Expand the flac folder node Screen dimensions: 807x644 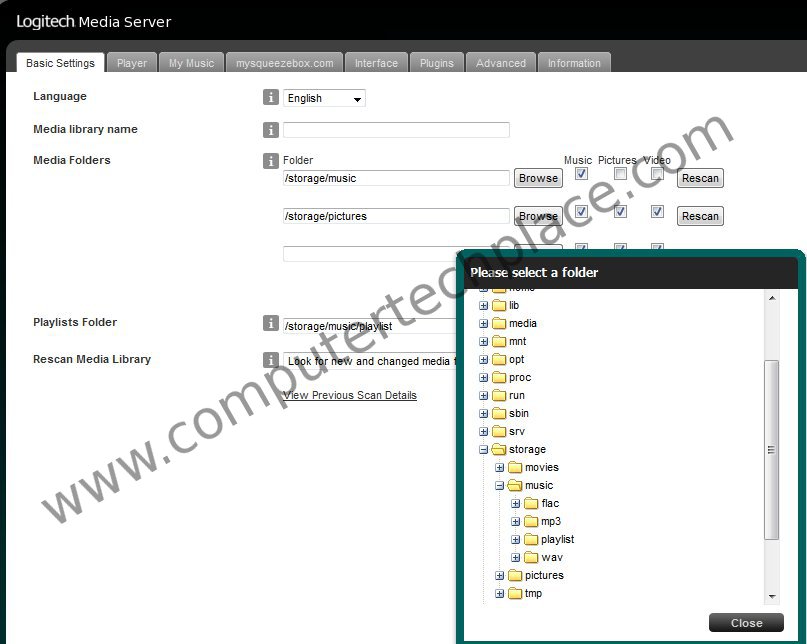click(x=516, y=504)
